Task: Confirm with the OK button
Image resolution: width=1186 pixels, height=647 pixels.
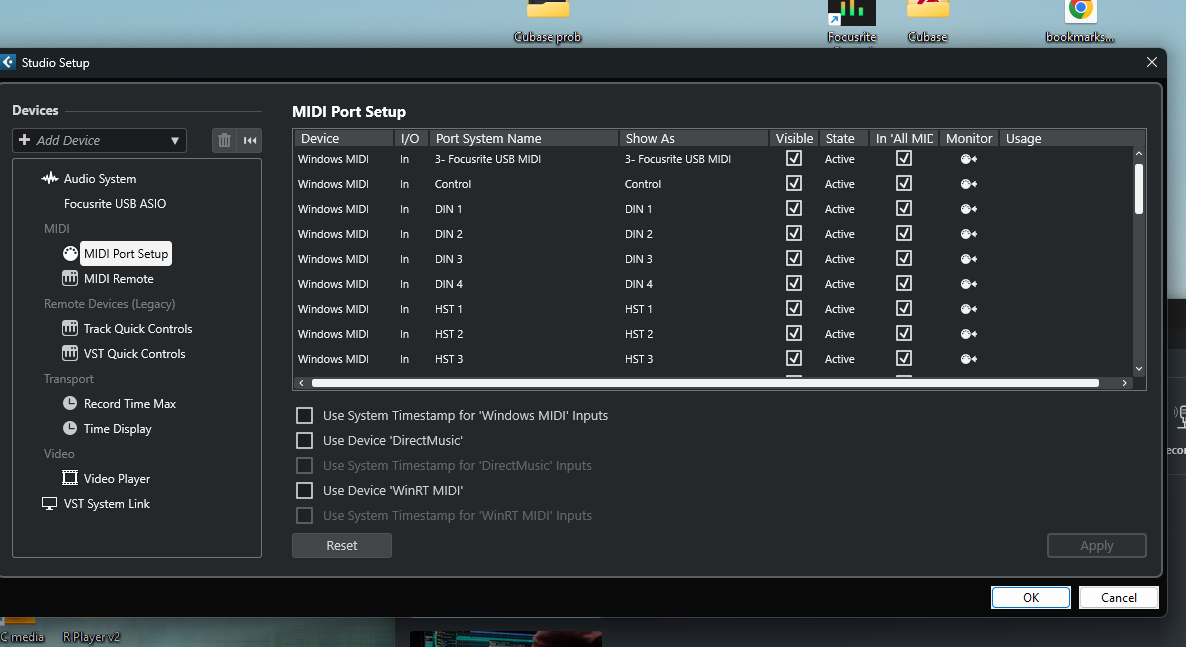Action: [1031, 597]
